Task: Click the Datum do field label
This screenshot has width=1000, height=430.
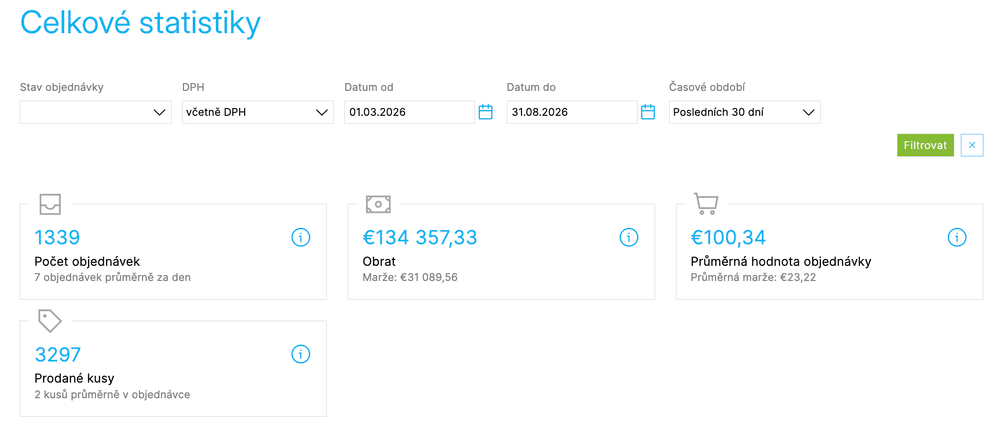Action: 531,87
